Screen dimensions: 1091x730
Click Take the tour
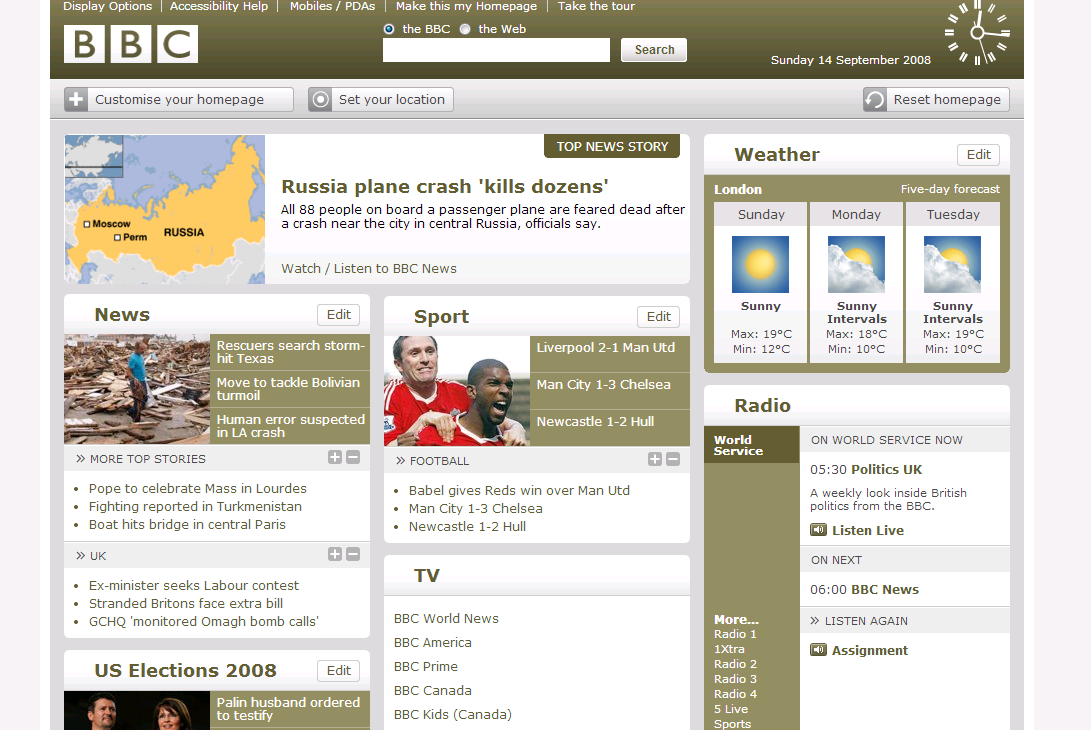596,6
